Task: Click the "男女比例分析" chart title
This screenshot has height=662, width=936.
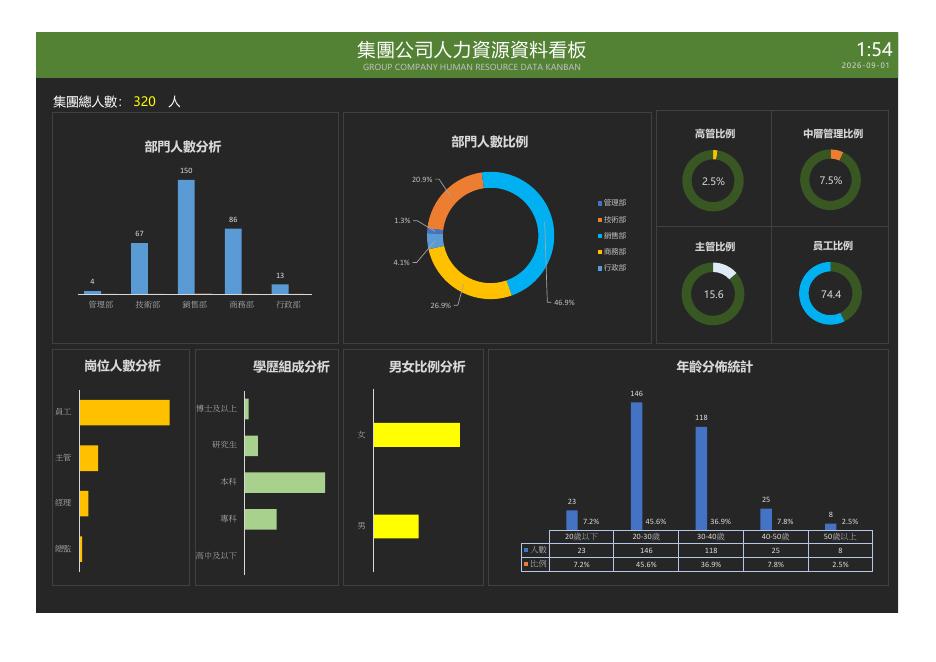Action: [427, 367]
